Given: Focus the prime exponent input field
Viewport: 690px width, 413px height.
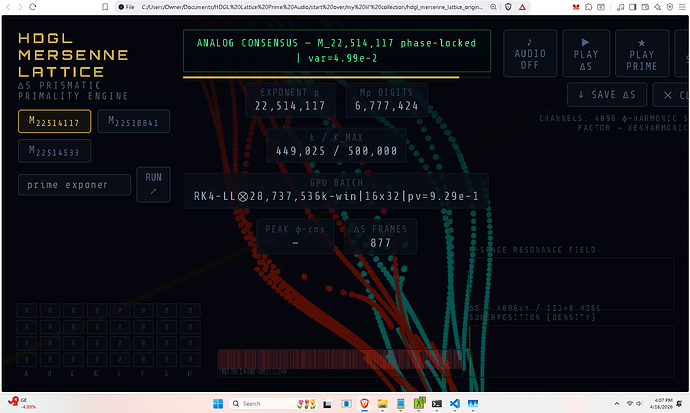Looking at the screenshot, I should (75, 185).
